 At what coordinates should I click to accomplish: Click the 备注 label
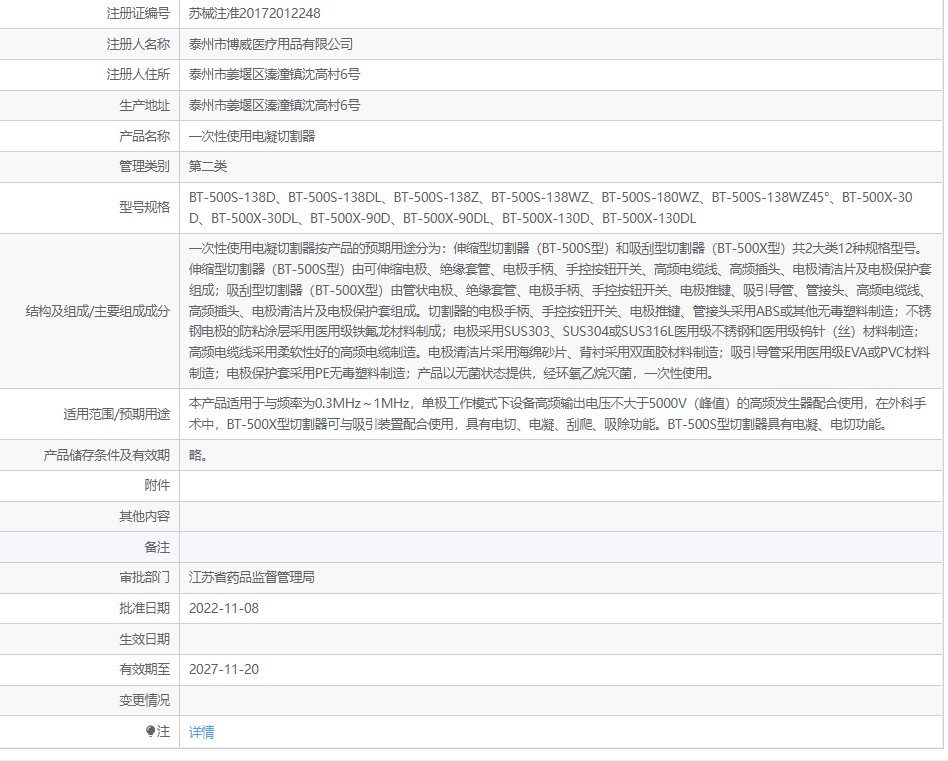(x=157, y=547)
